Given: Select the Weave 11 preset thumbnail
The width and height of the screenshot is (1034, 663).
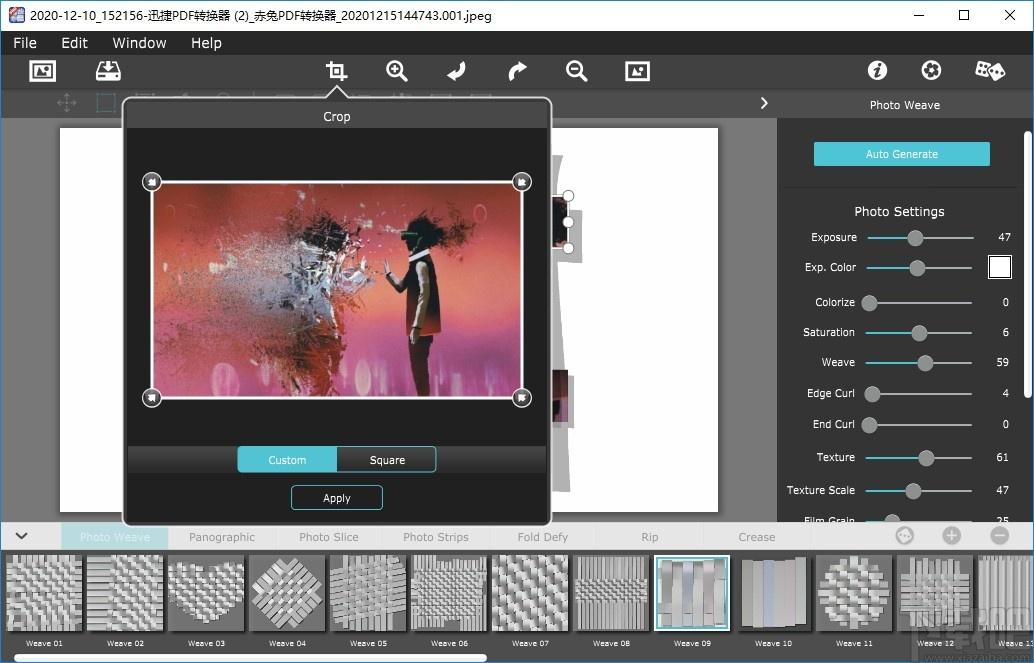Looking at the screenshot, I should pyautogui.click(x=854, y=593).
